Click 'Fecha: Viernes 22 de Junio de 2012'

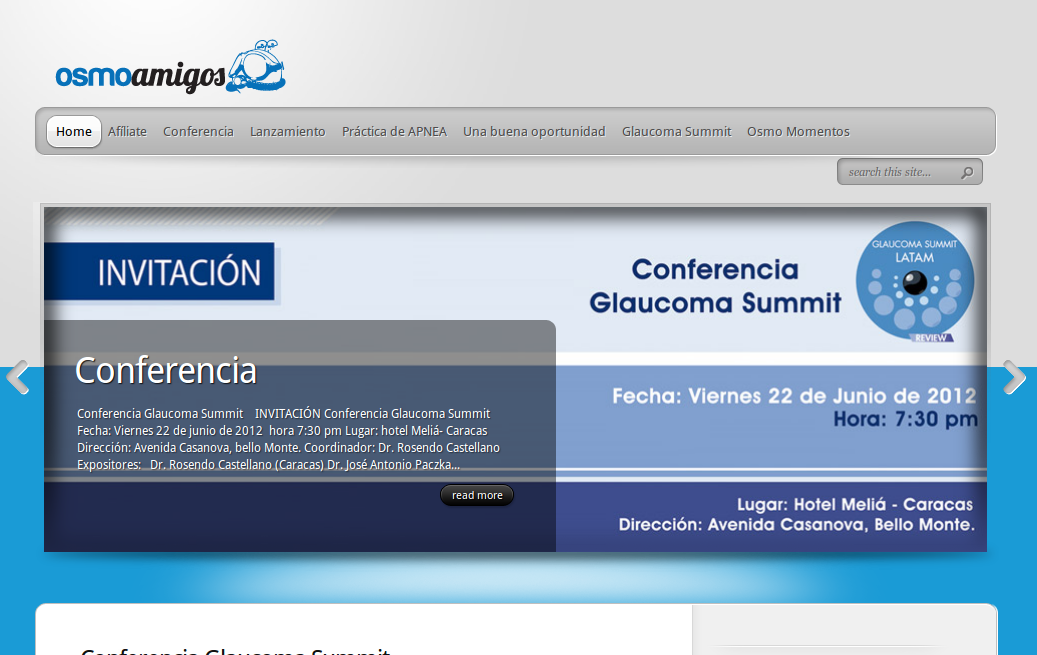pyautogui.click(x=794, y=396)
